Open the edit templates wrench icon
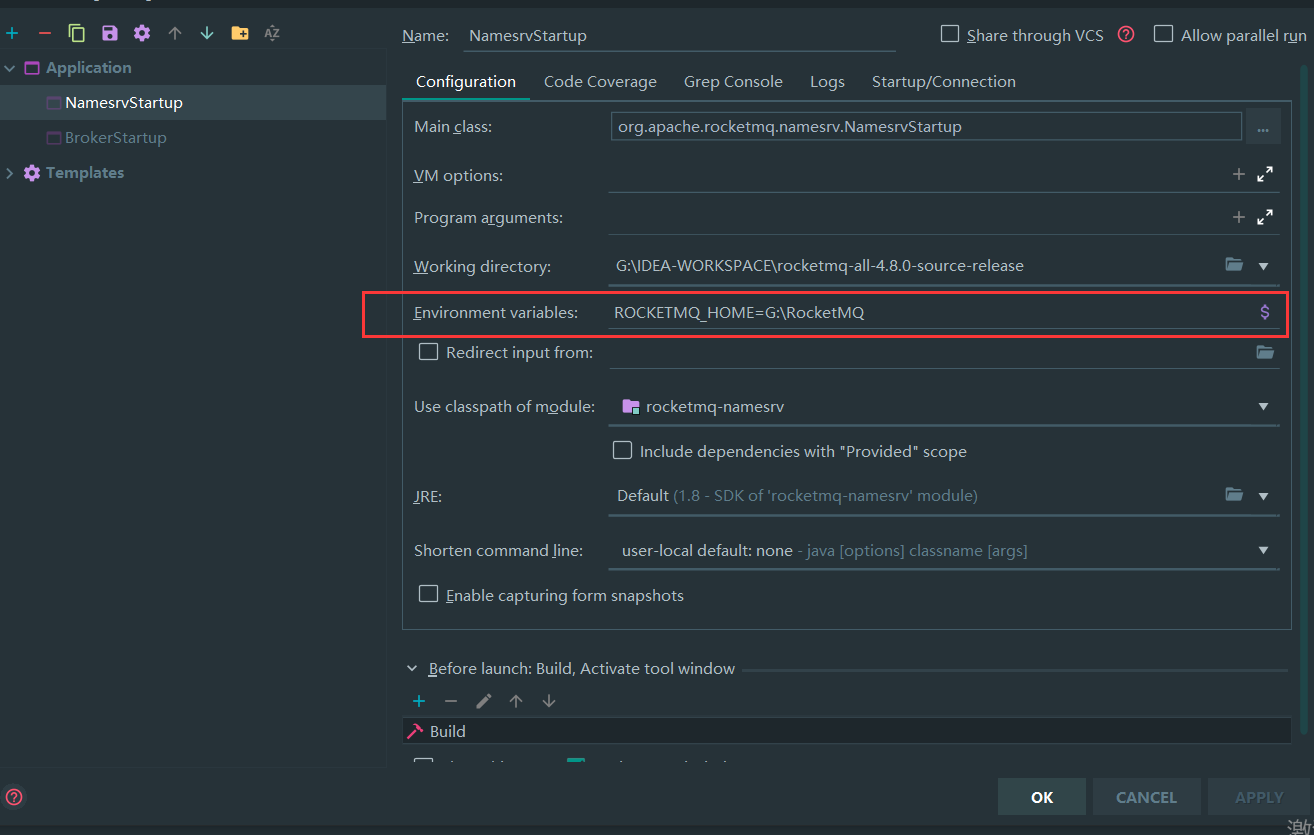The image size is (1314, 835). [x=142, y=33]
